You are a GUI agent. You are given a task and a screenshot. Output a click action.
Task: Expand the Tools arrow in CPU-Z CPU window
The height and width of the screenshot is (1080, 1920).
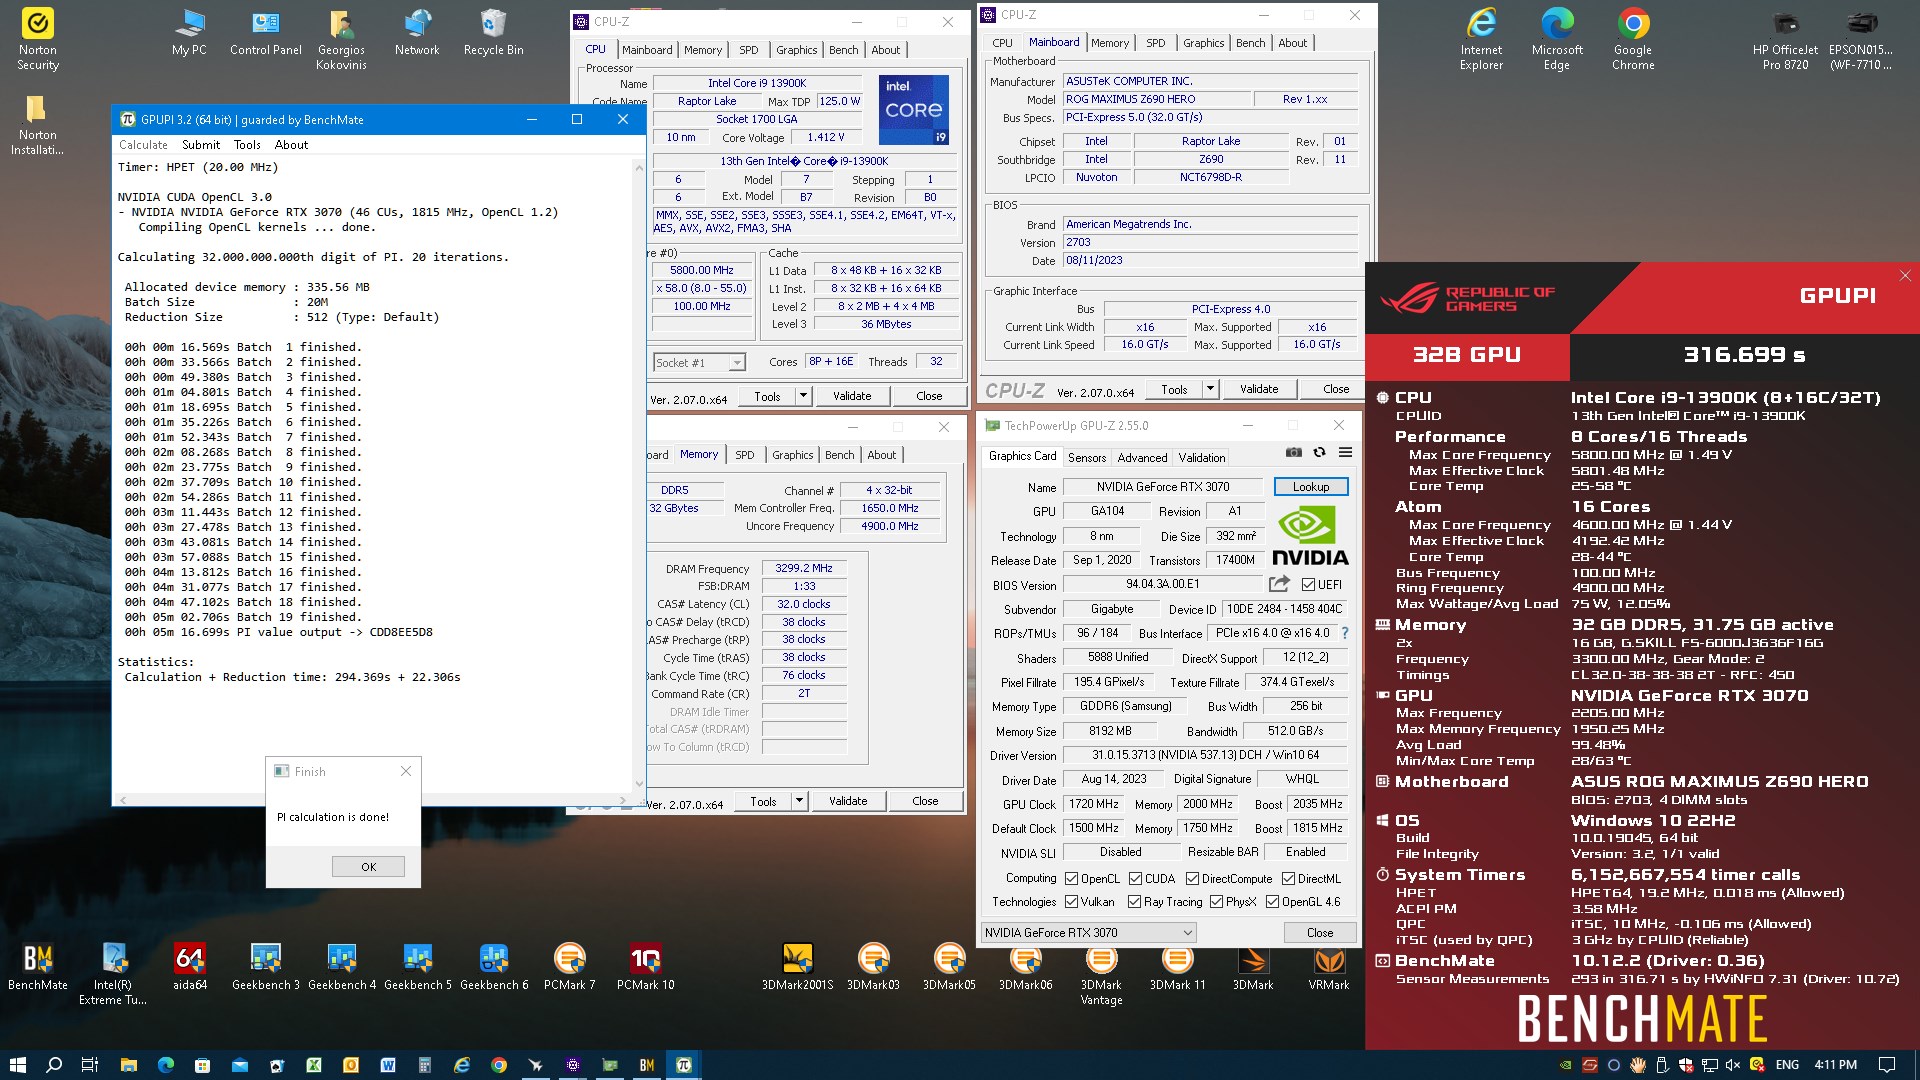coord(803,396)
